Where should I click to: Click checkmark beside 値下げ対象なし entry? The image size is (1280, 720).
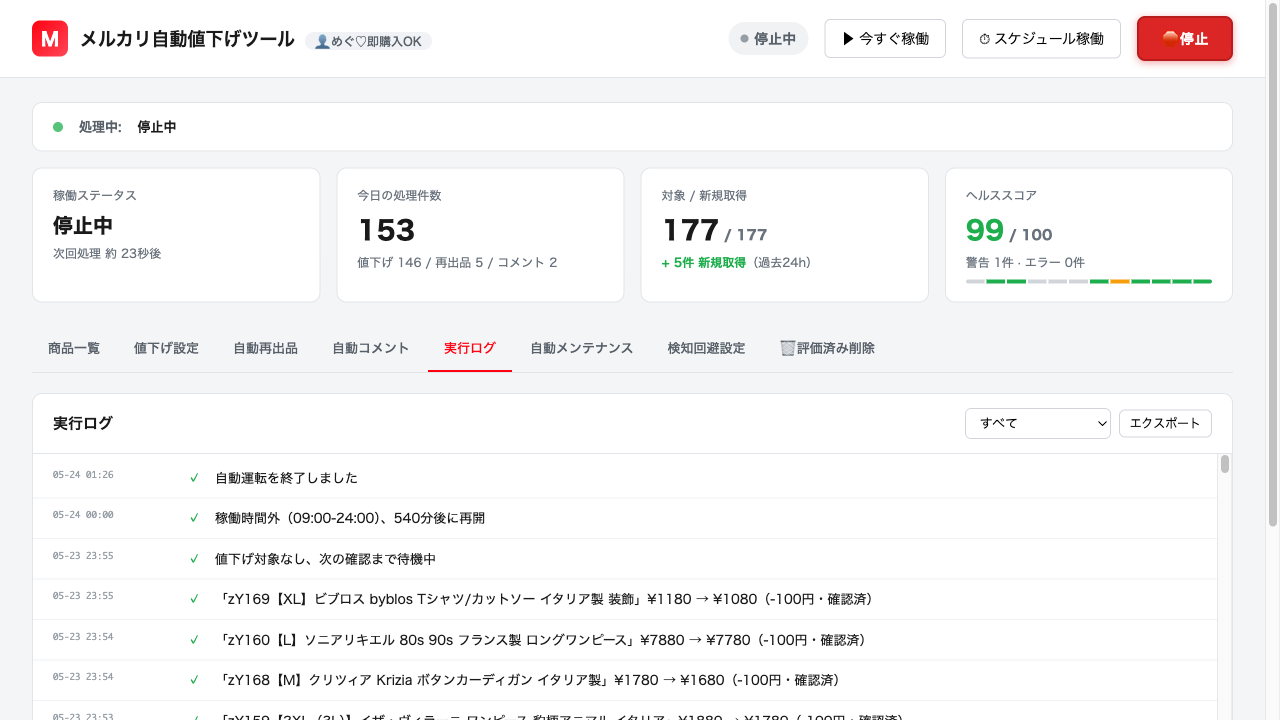[194, 559]
